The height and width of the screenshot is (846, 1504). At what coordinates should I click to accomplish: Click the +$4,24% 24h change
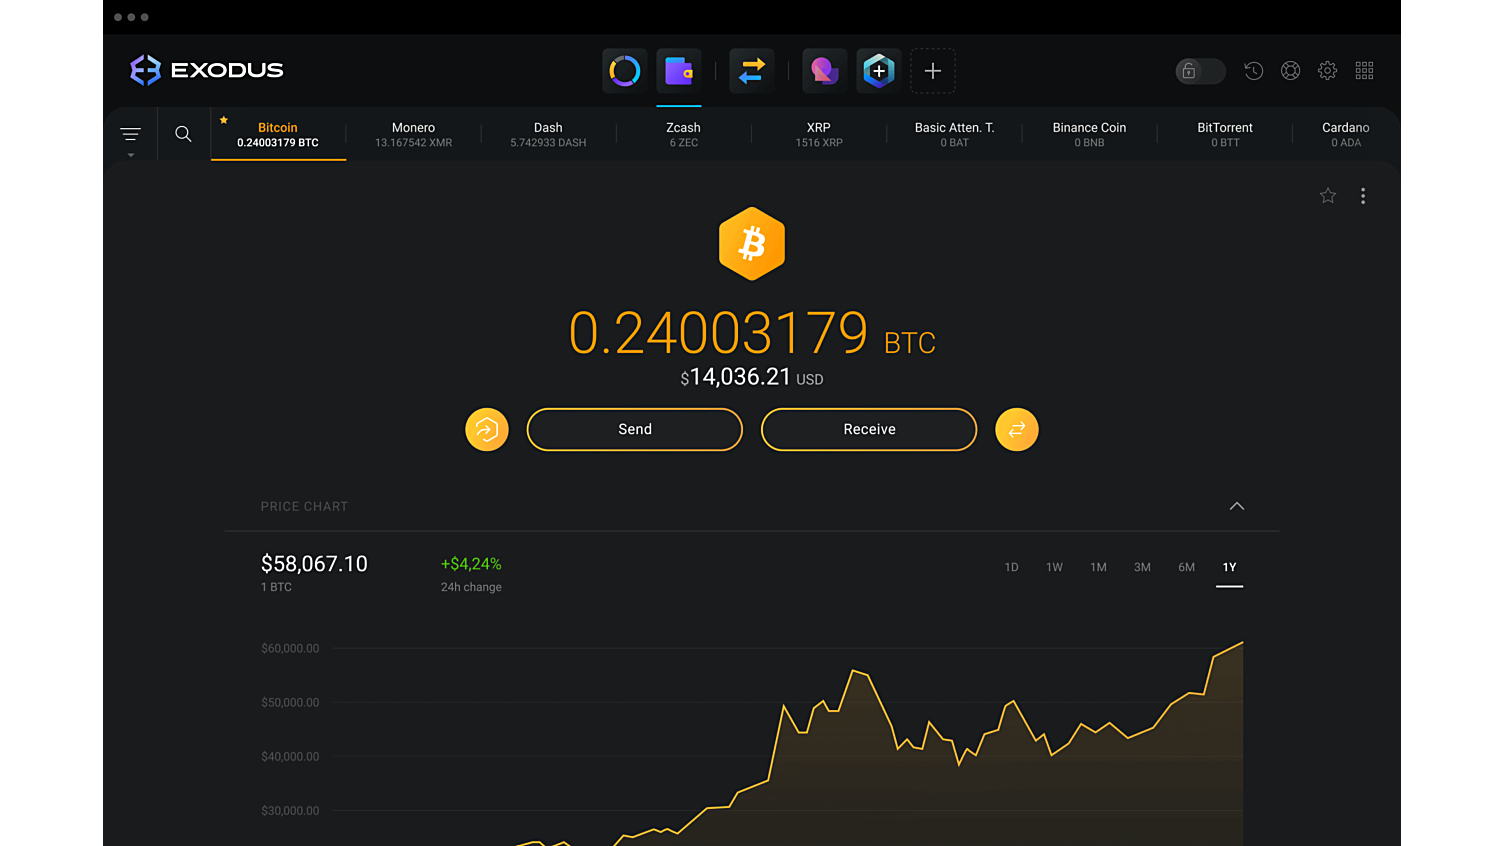click(x=471, y=564)
